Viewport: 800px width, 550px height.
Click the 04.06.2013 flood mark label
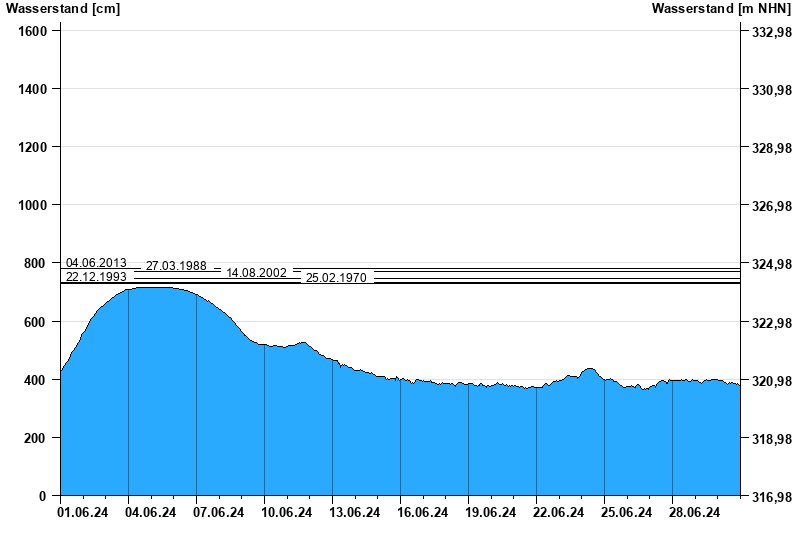tap(96, 263)
